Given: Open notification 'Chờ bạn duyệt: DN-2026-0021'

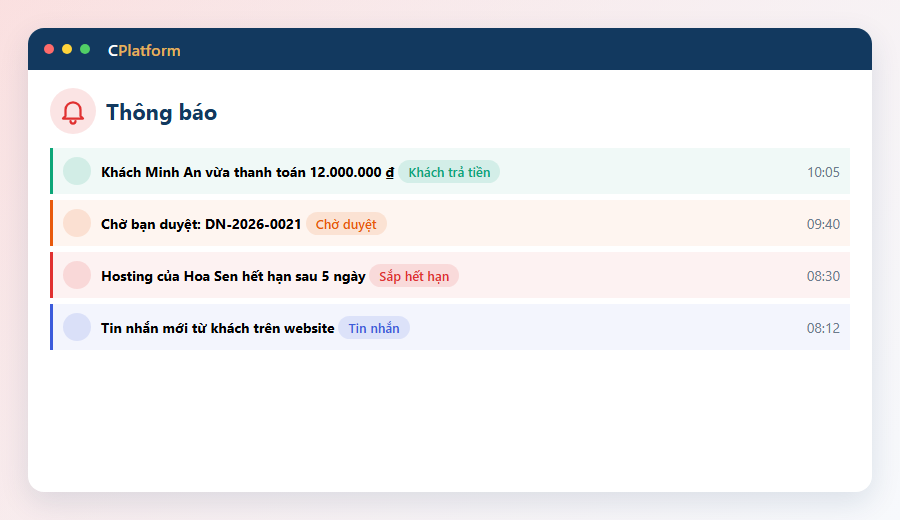Looking at the screenshot, I should tap(450, 223).
